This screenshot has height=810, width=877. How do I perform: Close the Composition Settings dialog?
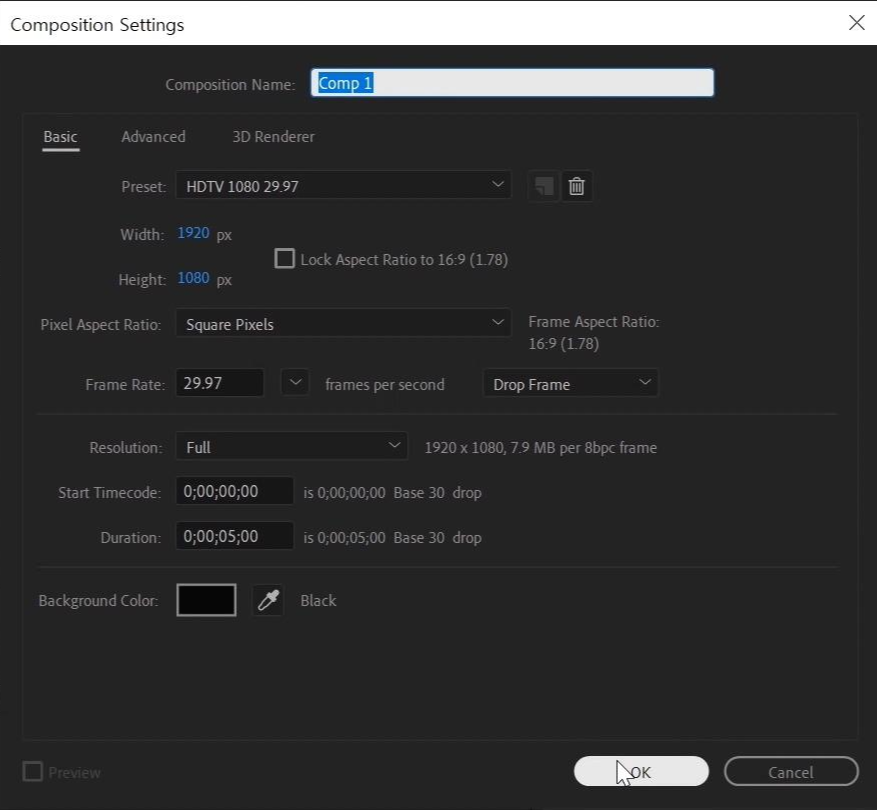point(856,23)
